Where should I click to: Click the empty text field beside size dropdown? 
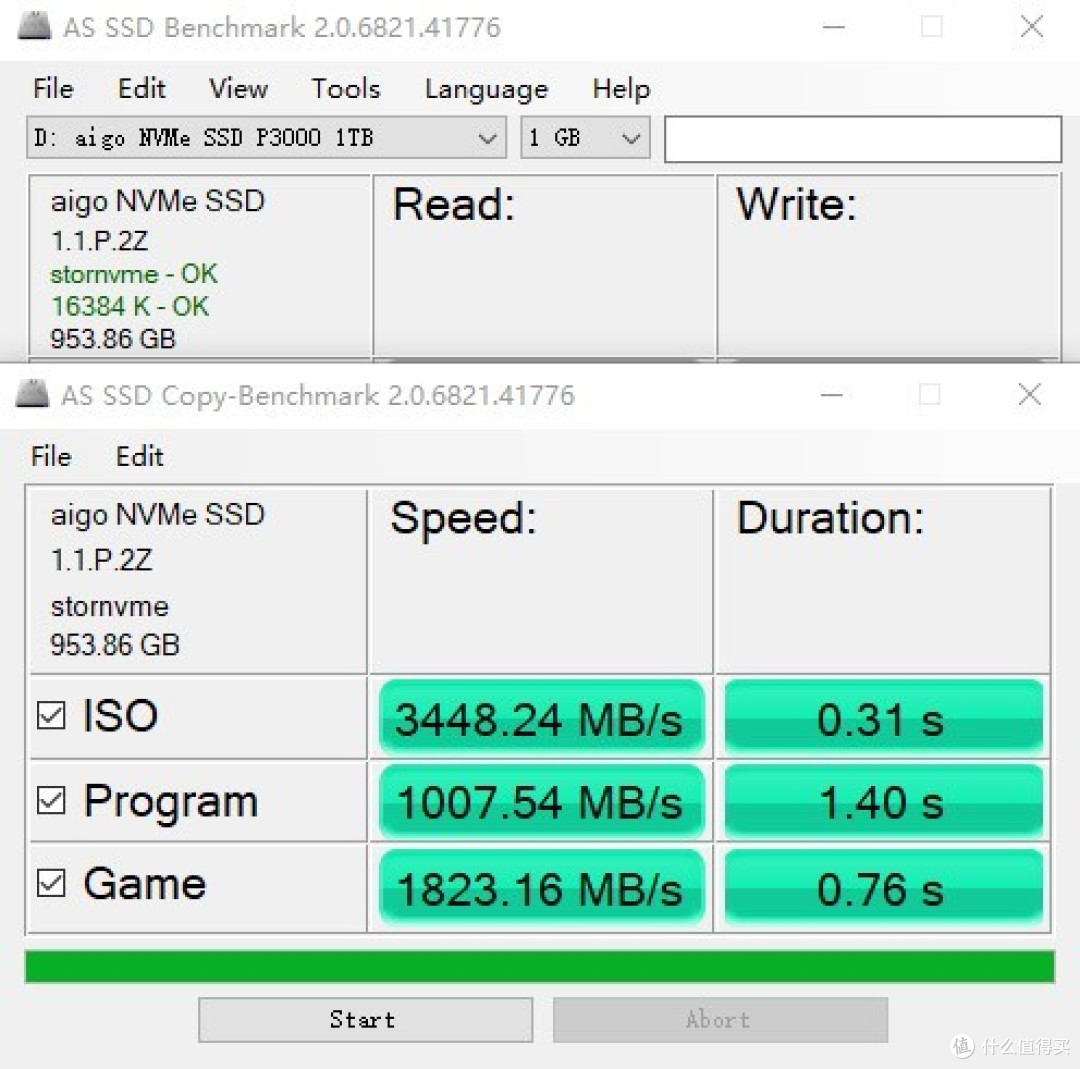(x=862, y=139)
